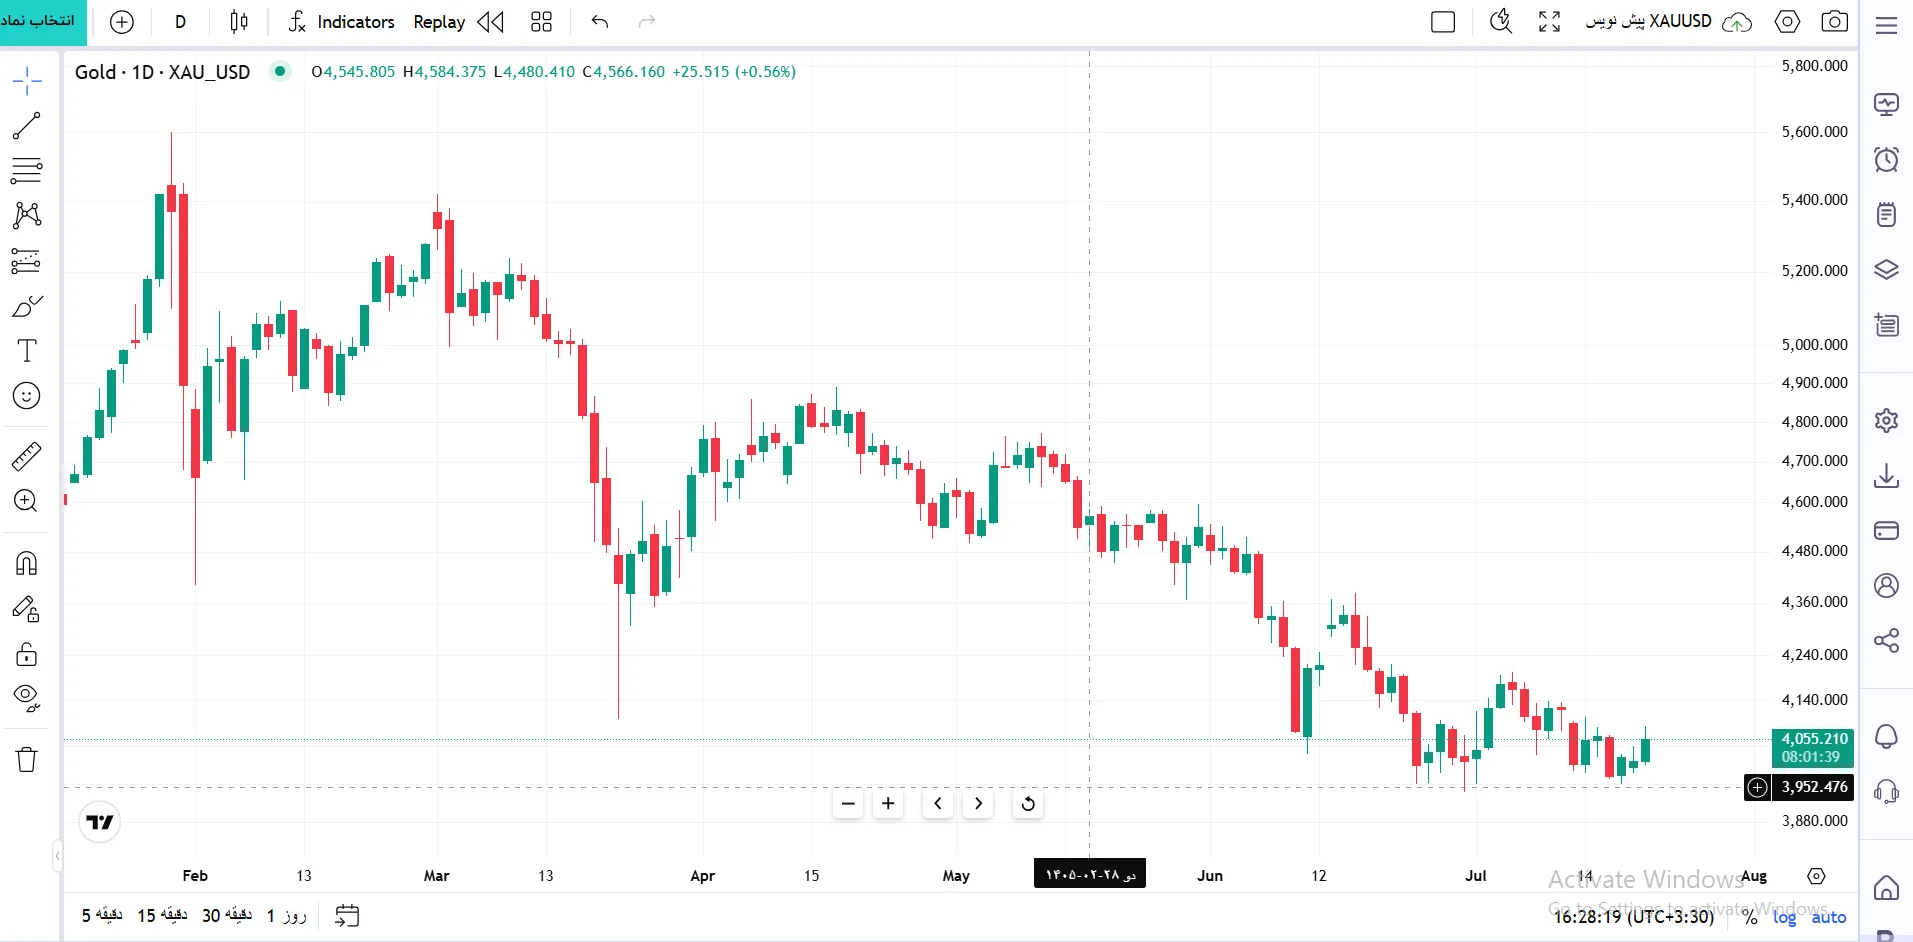Select the text annotation tool
The image size is (1913, 942).
tap(27, 350)
